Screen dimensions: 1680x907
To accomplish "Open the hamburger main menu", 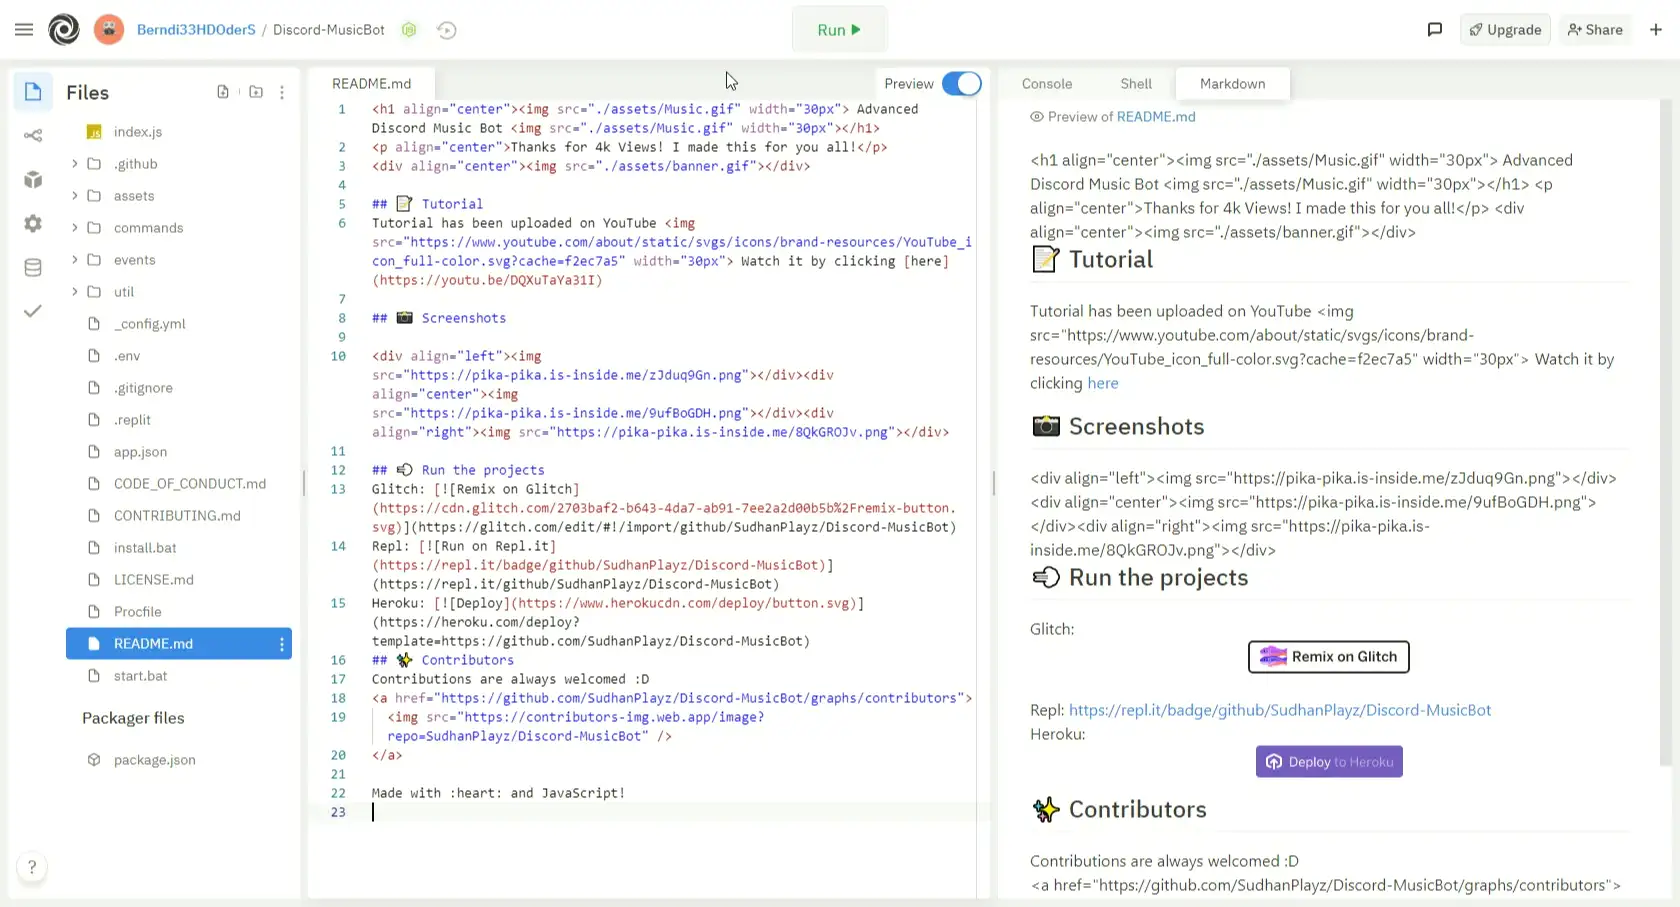I will [24, 30].
